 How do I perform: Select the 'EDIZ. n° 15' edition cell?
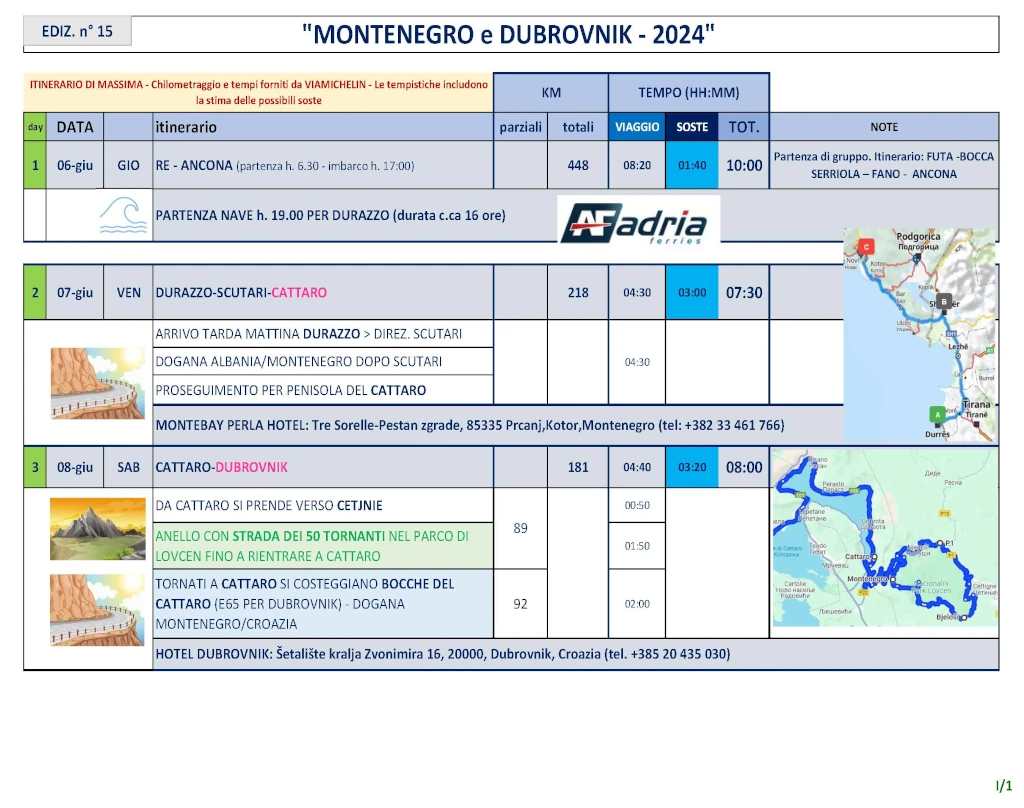[x=77, y=31]
